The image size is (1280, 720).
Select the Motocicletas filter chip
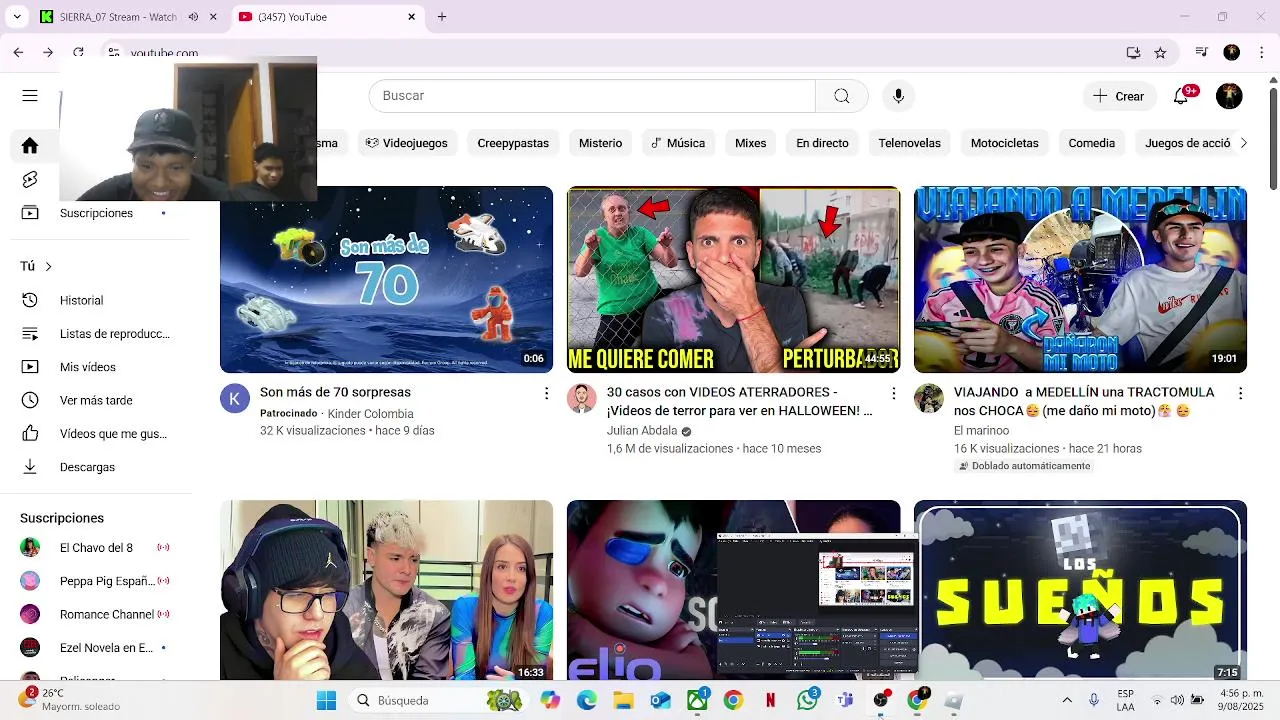1004,143
